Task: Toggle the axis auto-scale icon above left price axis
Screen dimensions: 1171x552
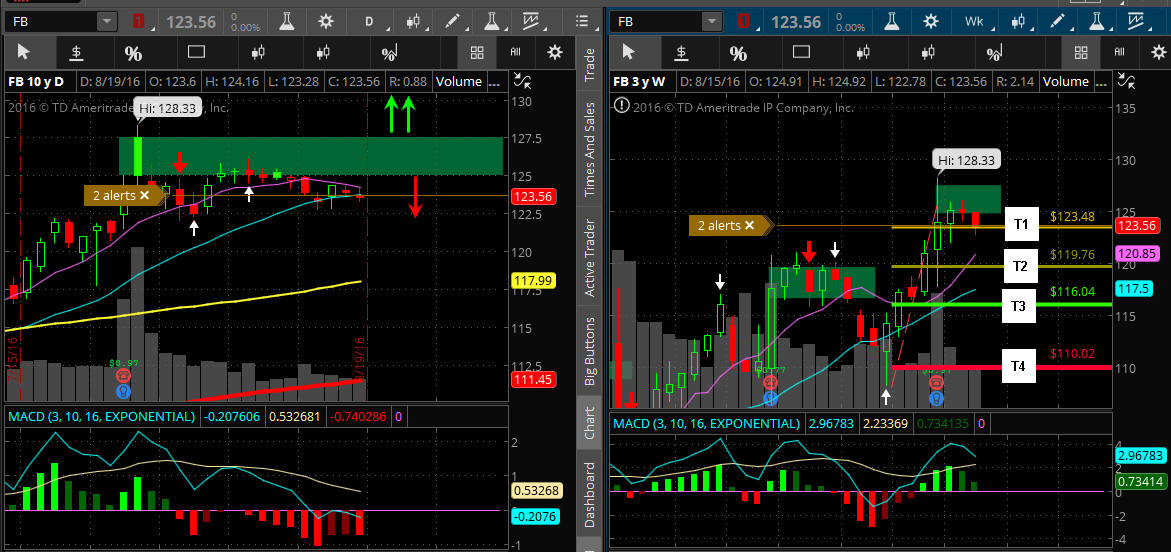Action: [x=522, y=81]
